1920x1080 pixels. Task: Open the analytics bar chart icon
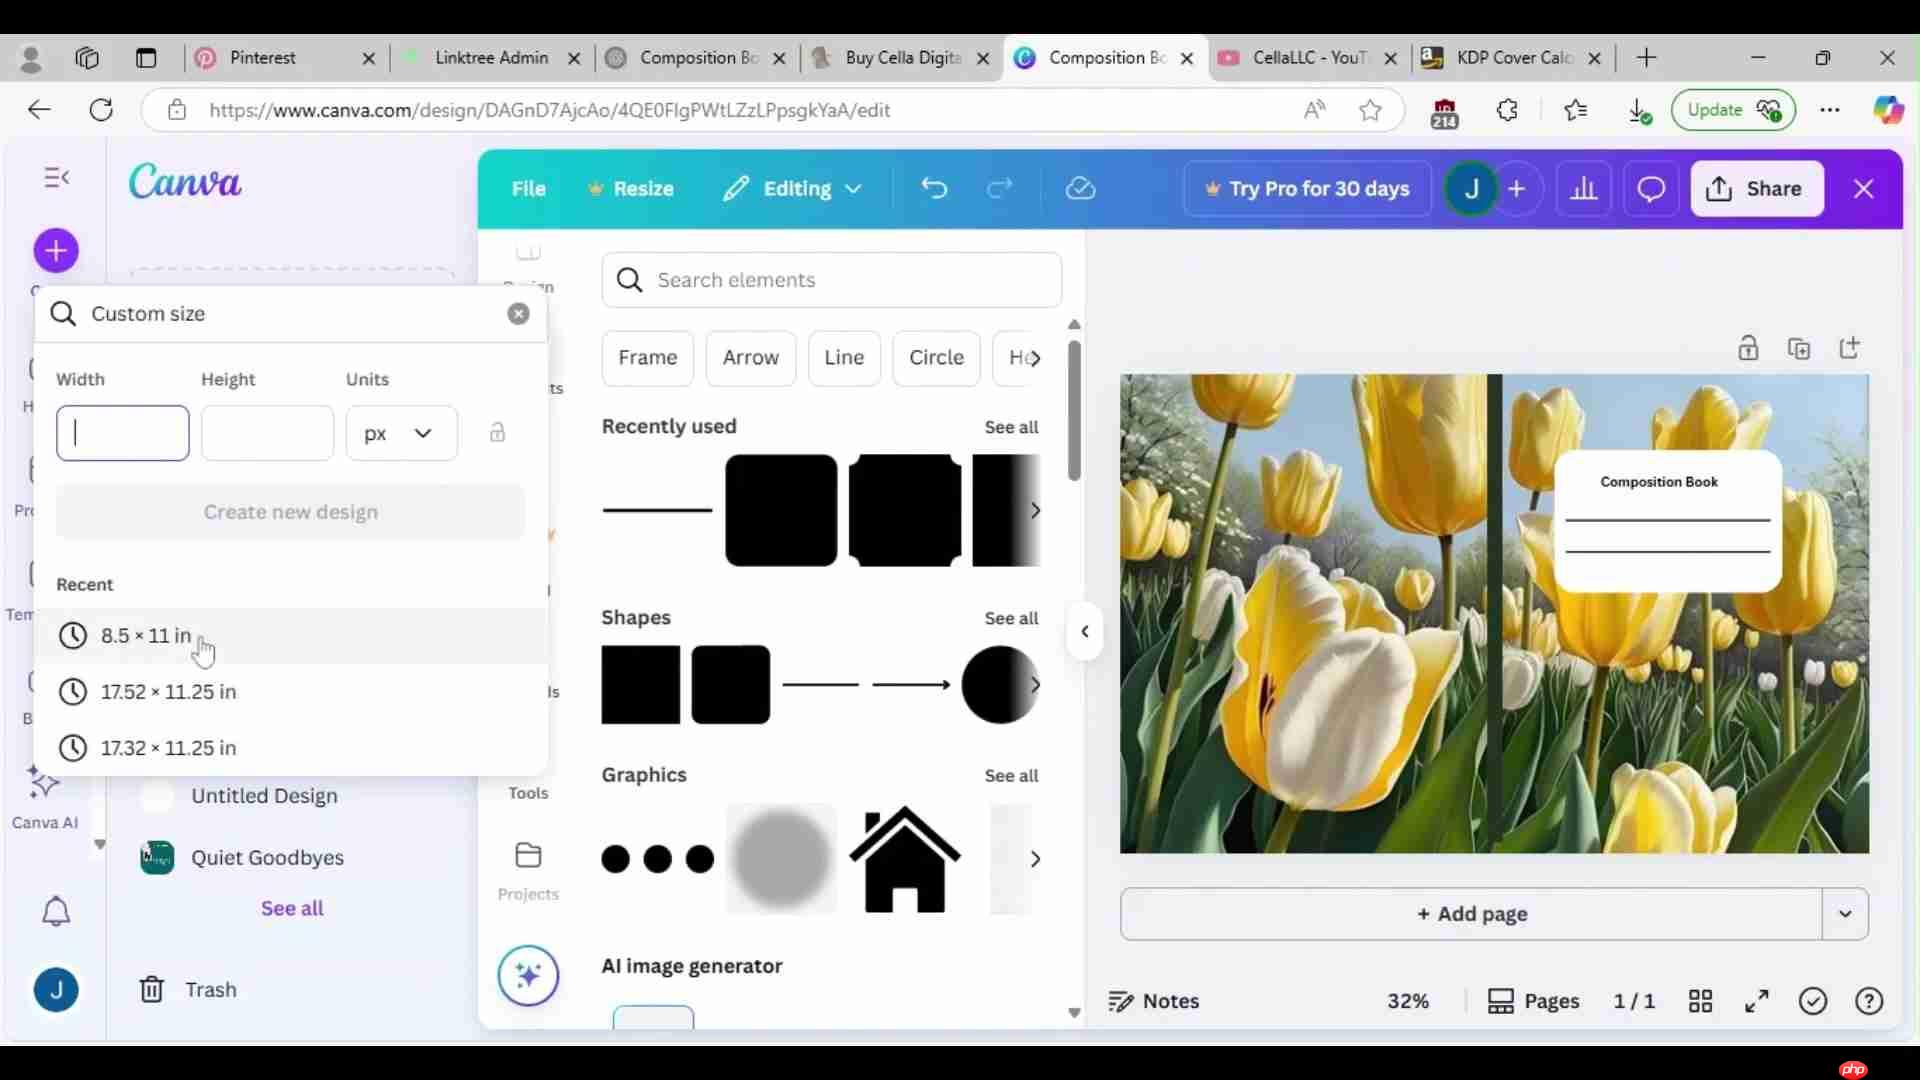click(x=1584, y=189)
